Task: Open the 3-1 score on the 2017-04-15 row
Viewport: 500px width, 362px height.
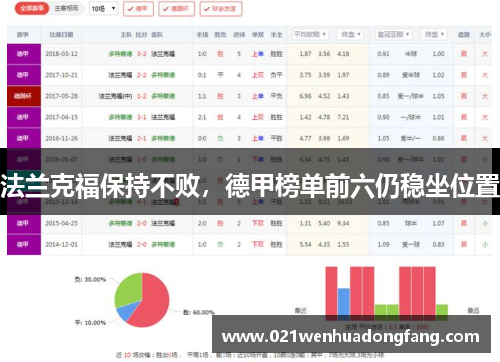Action: pyautogui.click(x=142, y=117)
